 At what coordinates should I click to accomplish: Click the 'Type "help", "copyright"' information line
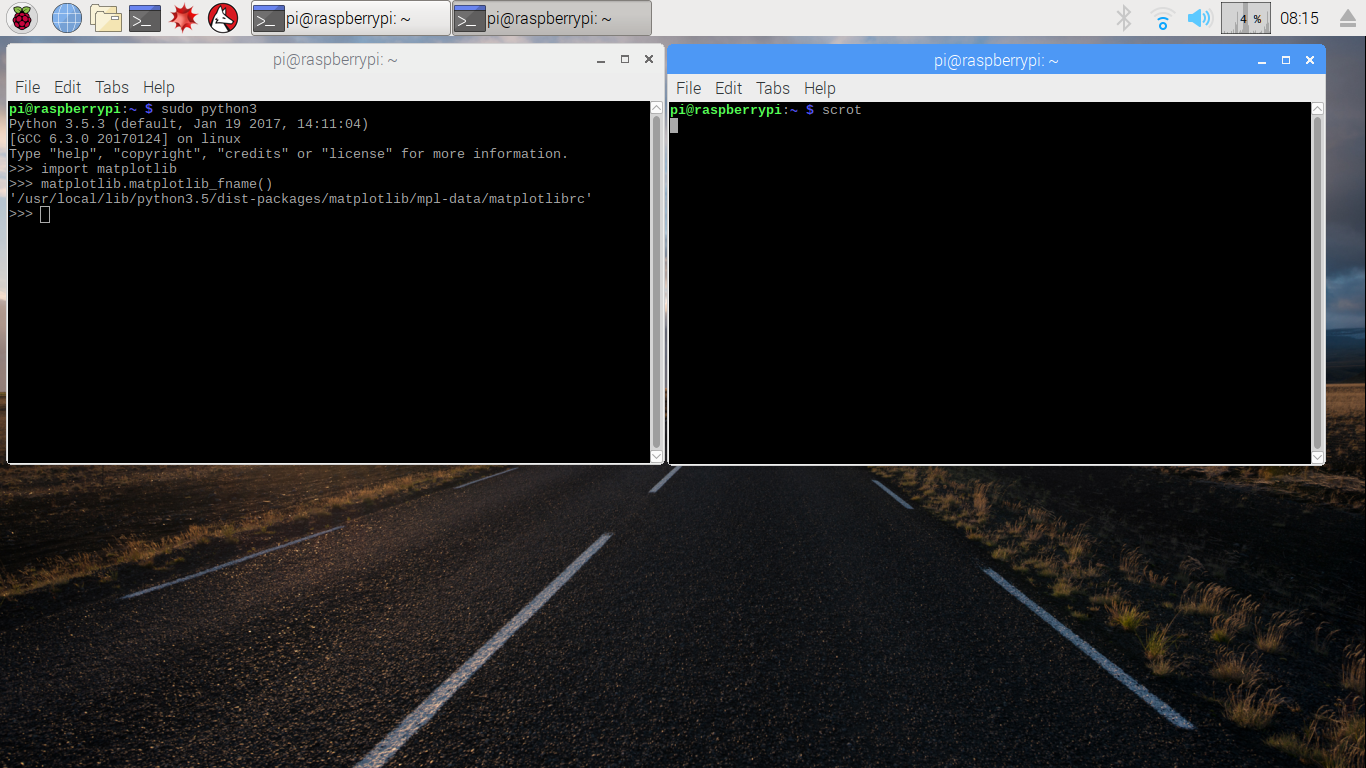click(x=289, y=154)
